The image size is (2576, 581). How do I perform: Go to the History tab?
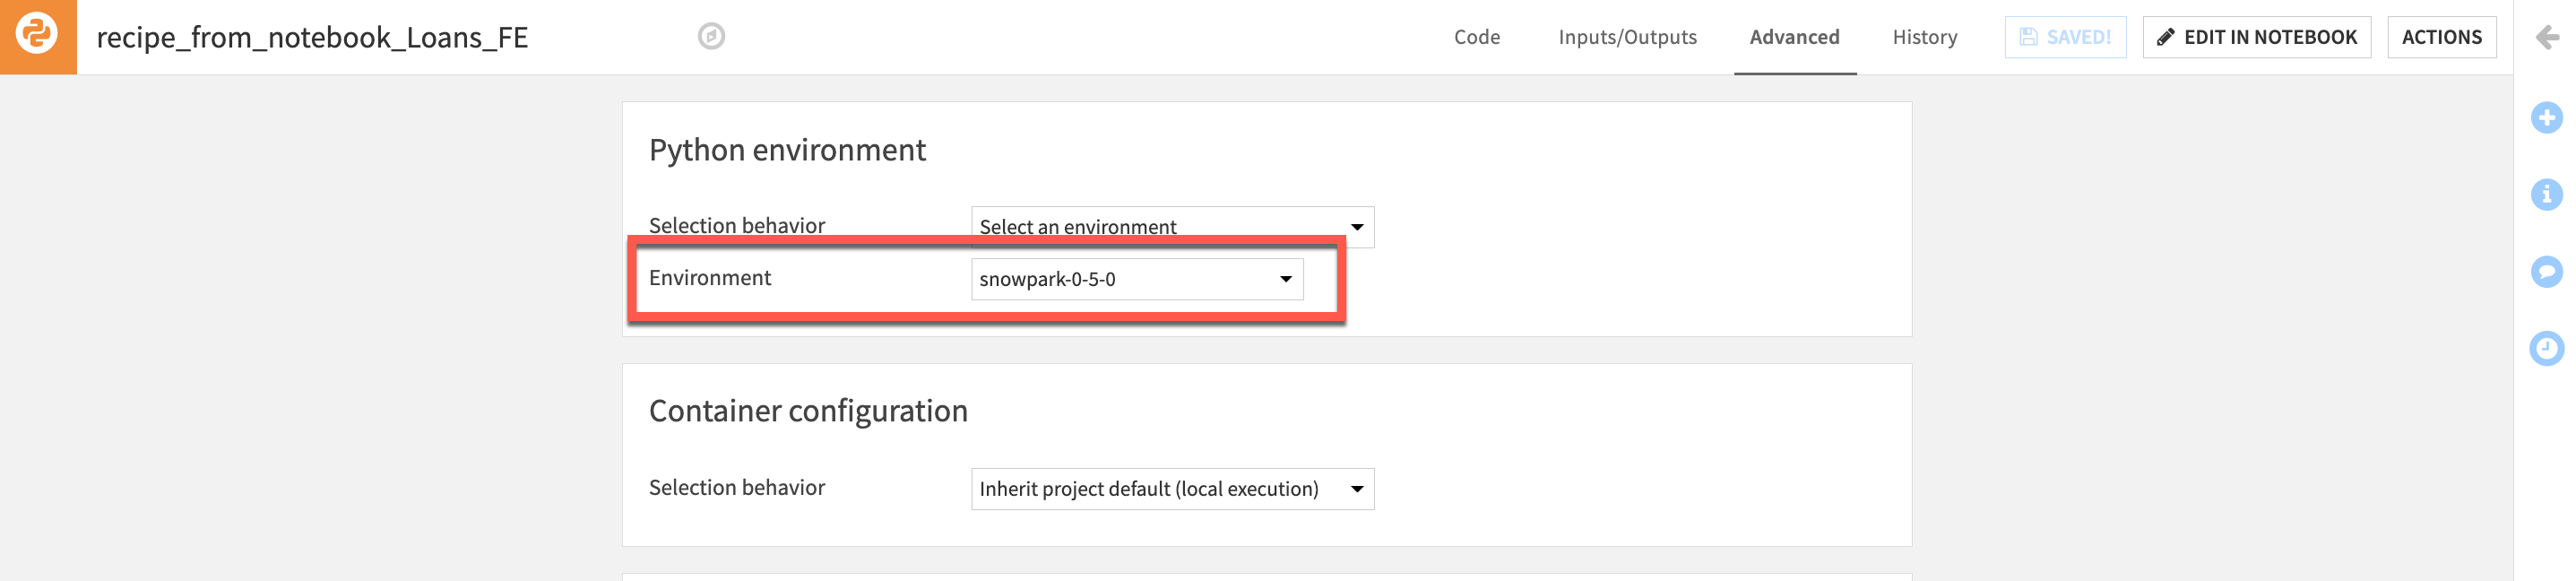1924,38
